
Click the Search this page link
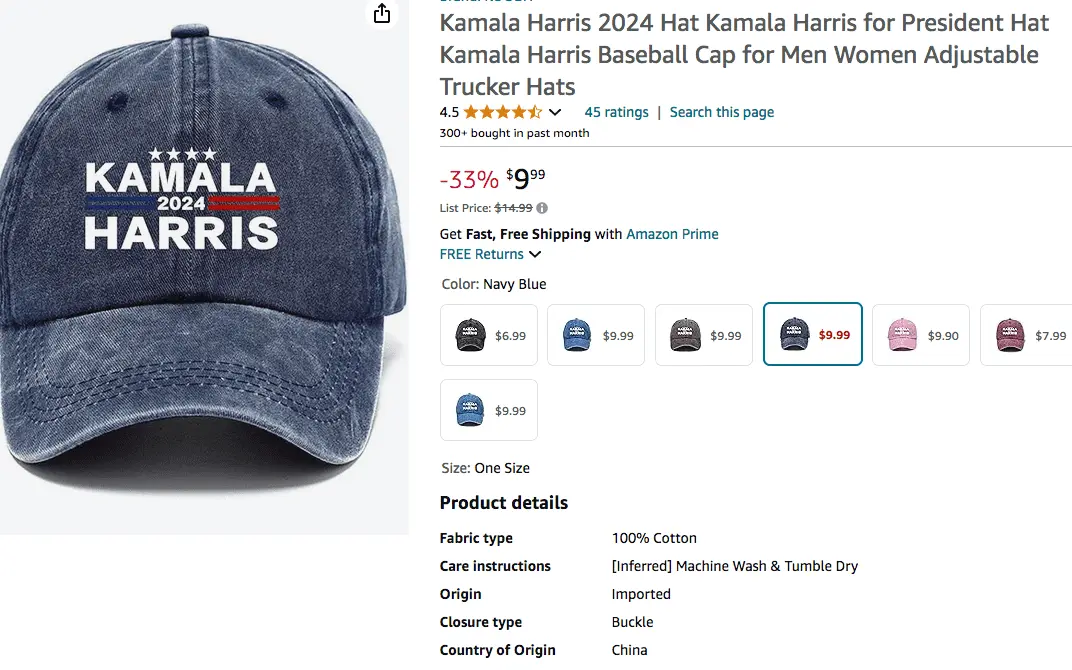pyautogui.click(x=722, y=112)
